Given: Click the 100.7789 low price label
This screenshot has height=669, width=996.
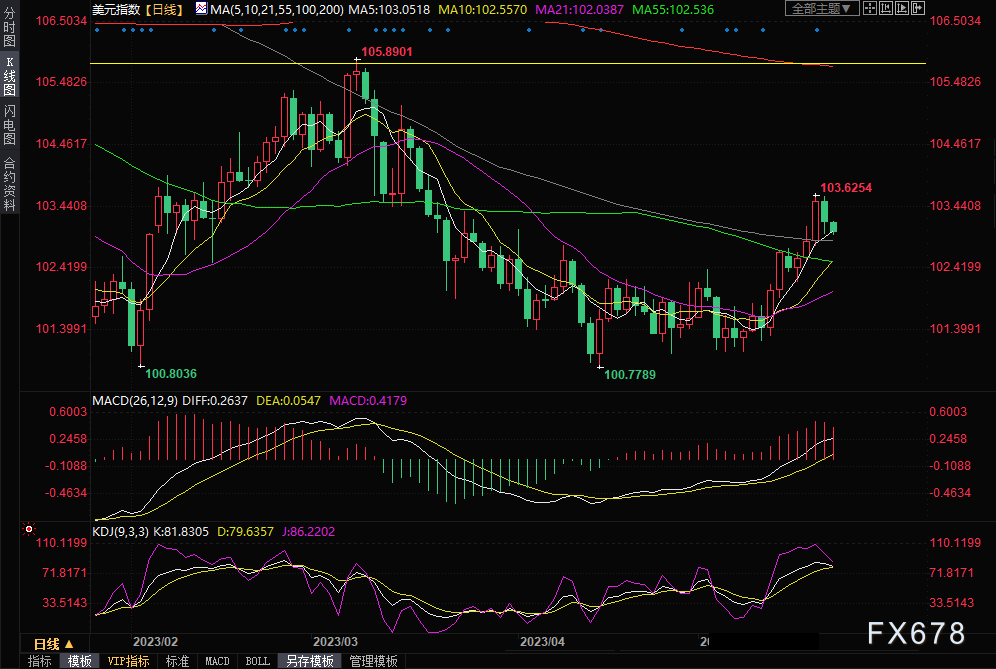Looking at the screenshot, I should point(629,375).
